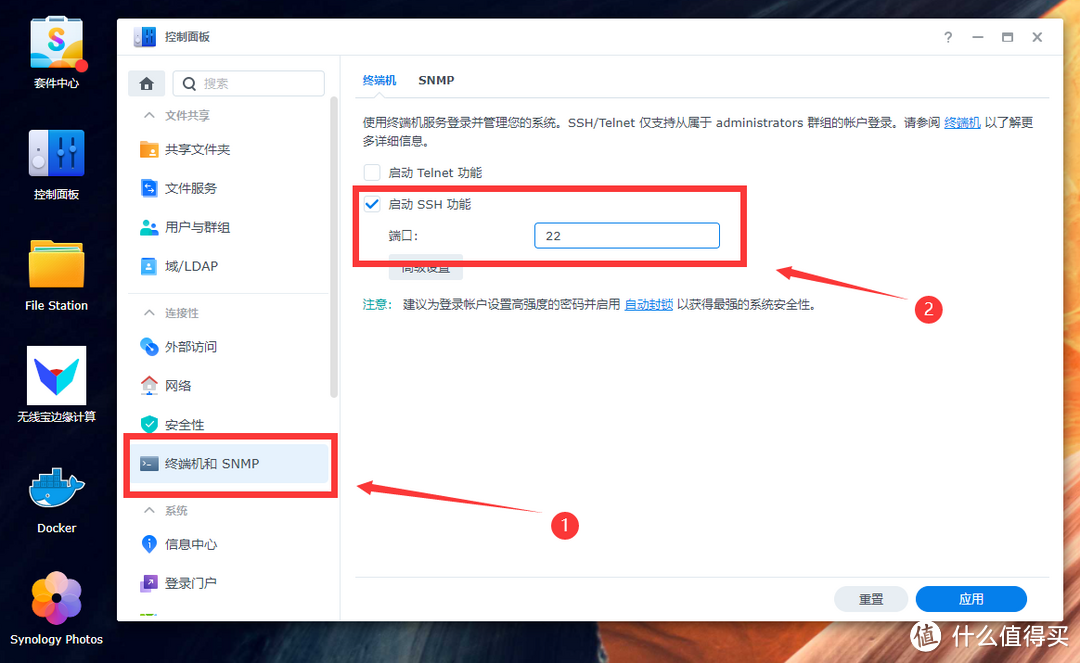The image size is (1080, 663).
Task: Click the 搜索 search input field
Action: [x=249, y=83]
